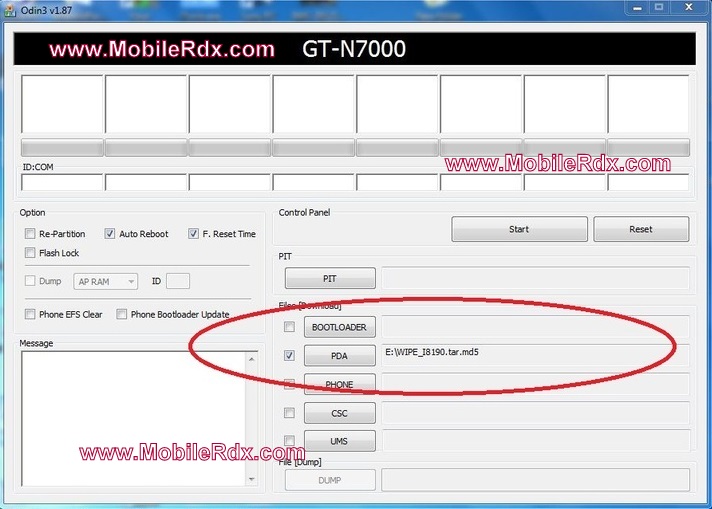The image size is (712, 509).
Task: Click the Start button
Action: 519,229
